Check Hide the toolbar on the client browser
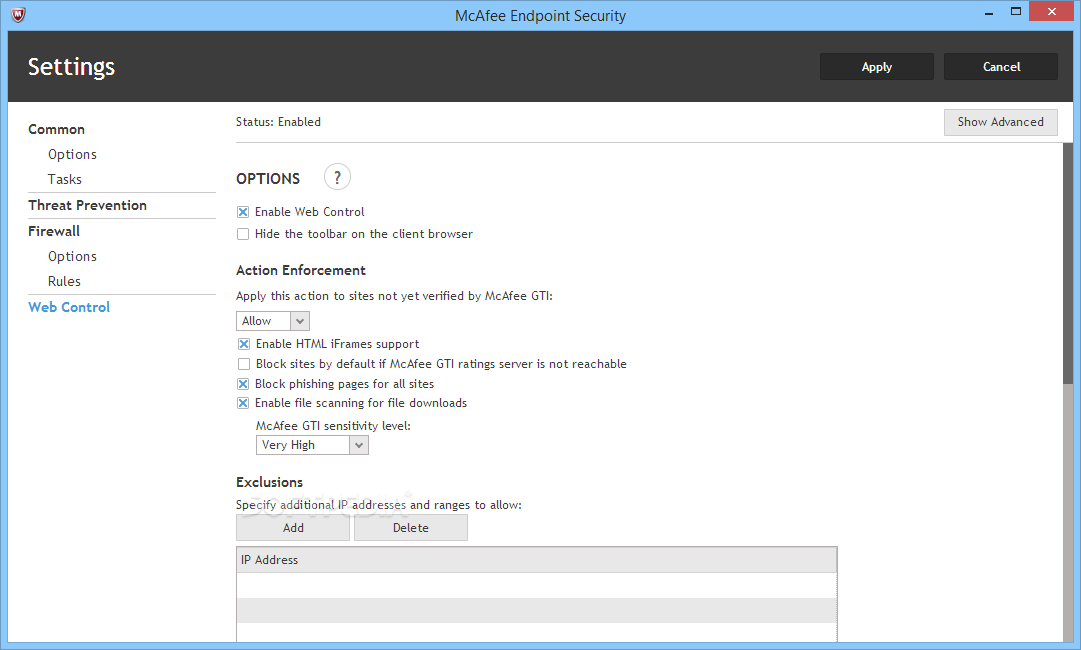Screen dimensions: 1081x650 (x=243, y=234)
